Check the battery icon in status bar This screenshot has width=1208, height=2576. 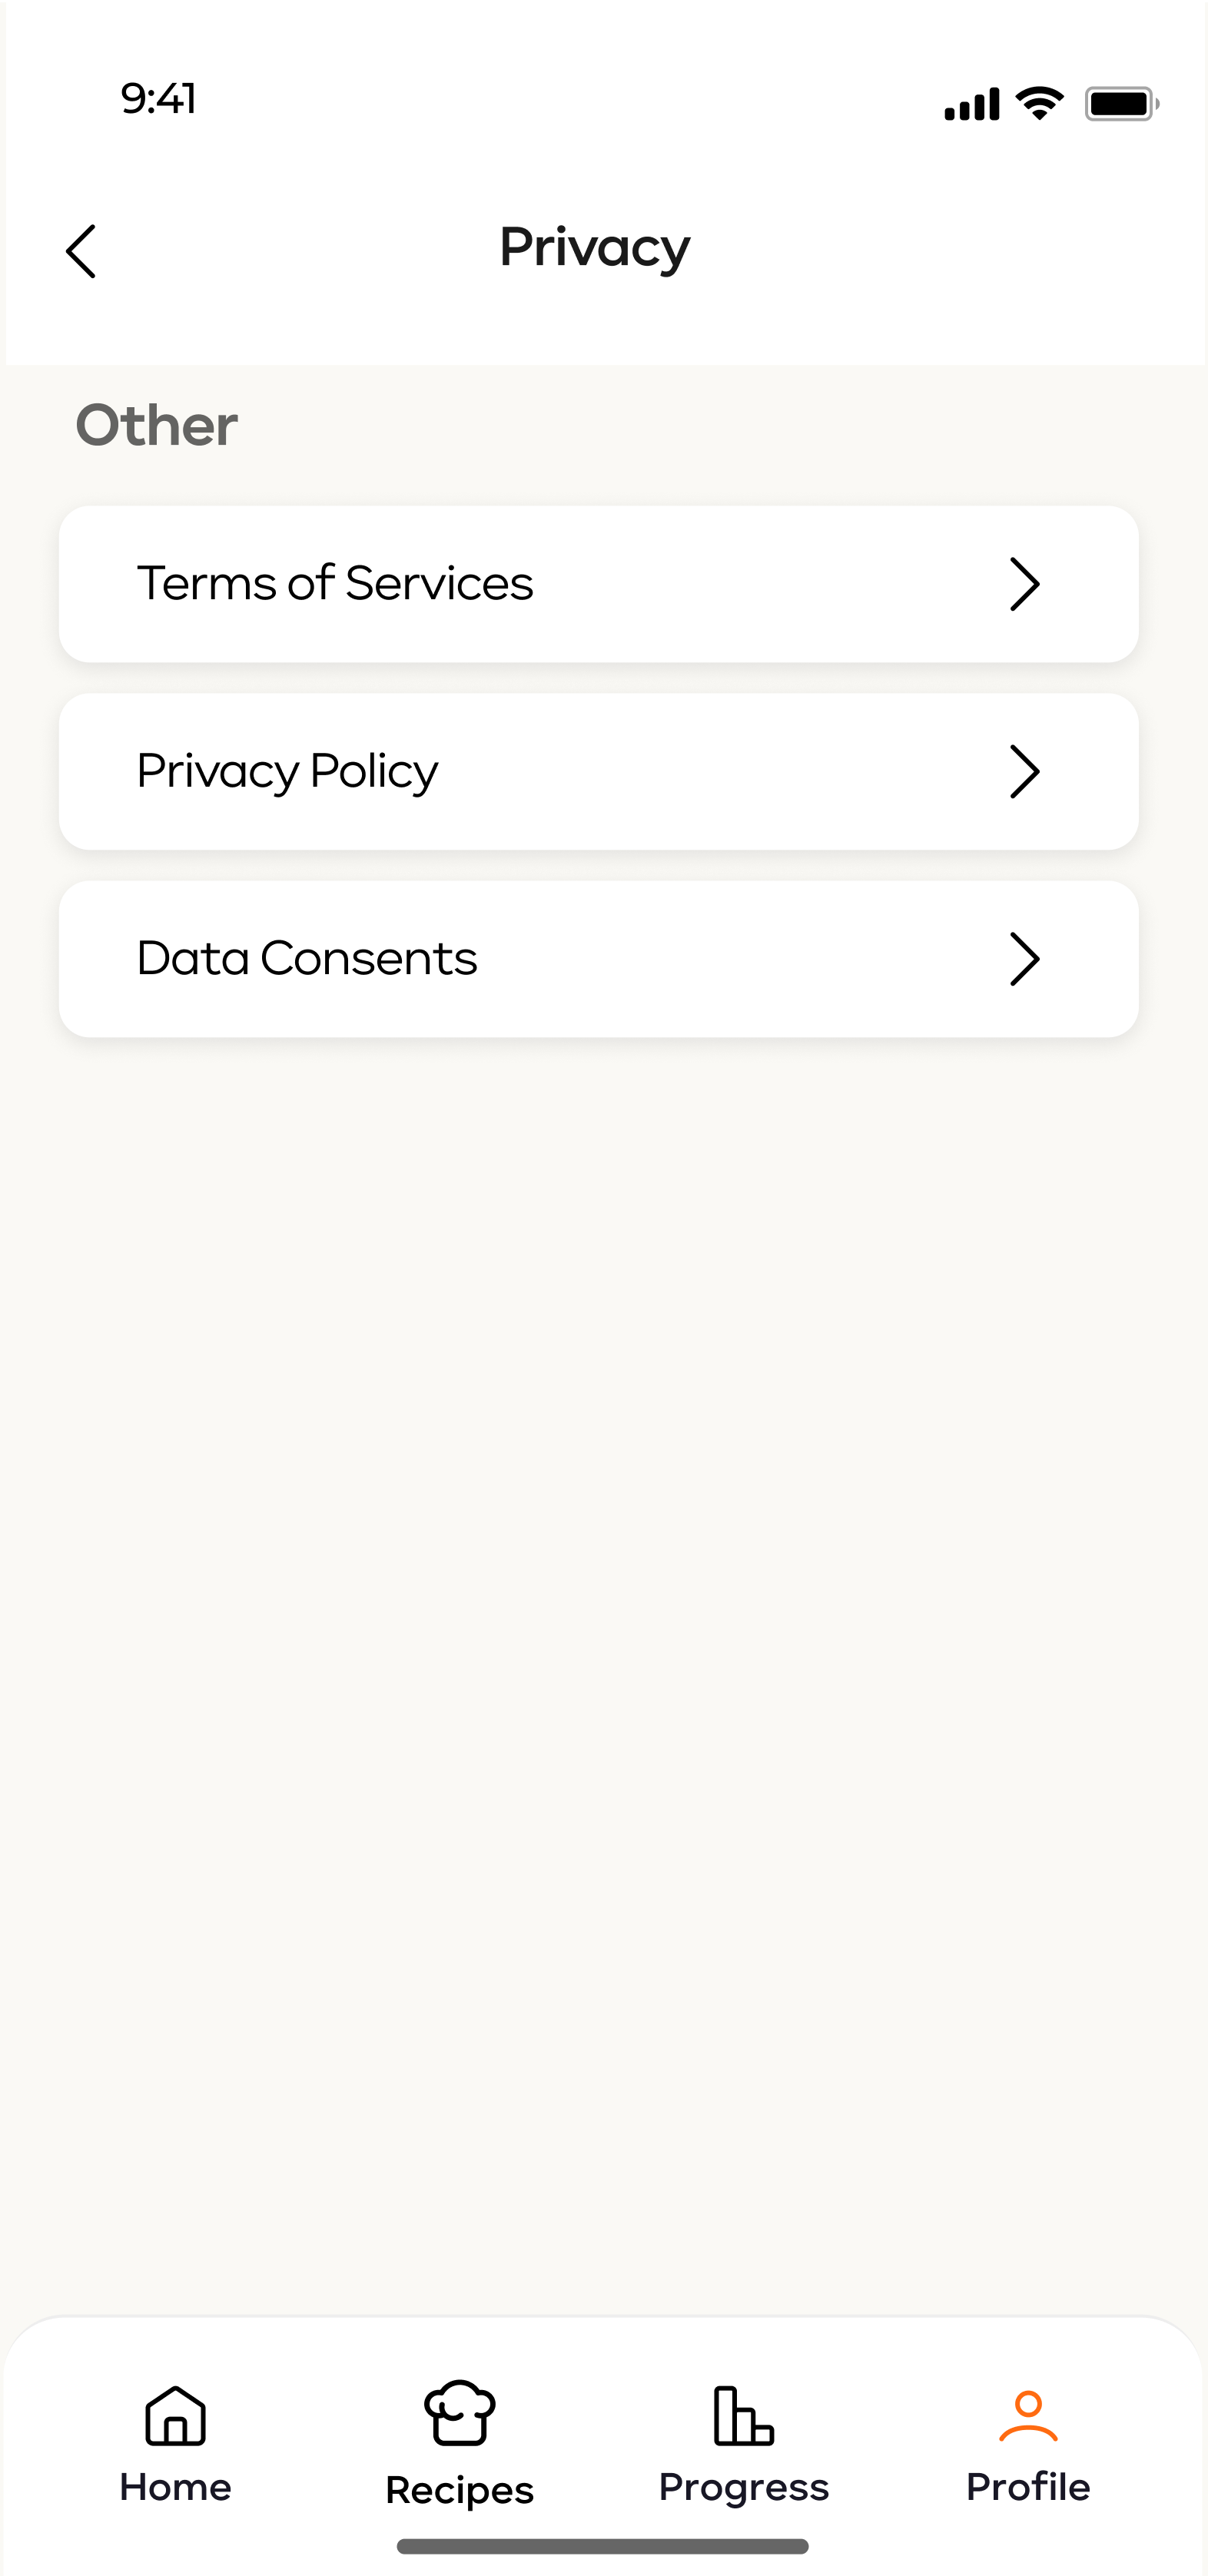pos(1122,104)
